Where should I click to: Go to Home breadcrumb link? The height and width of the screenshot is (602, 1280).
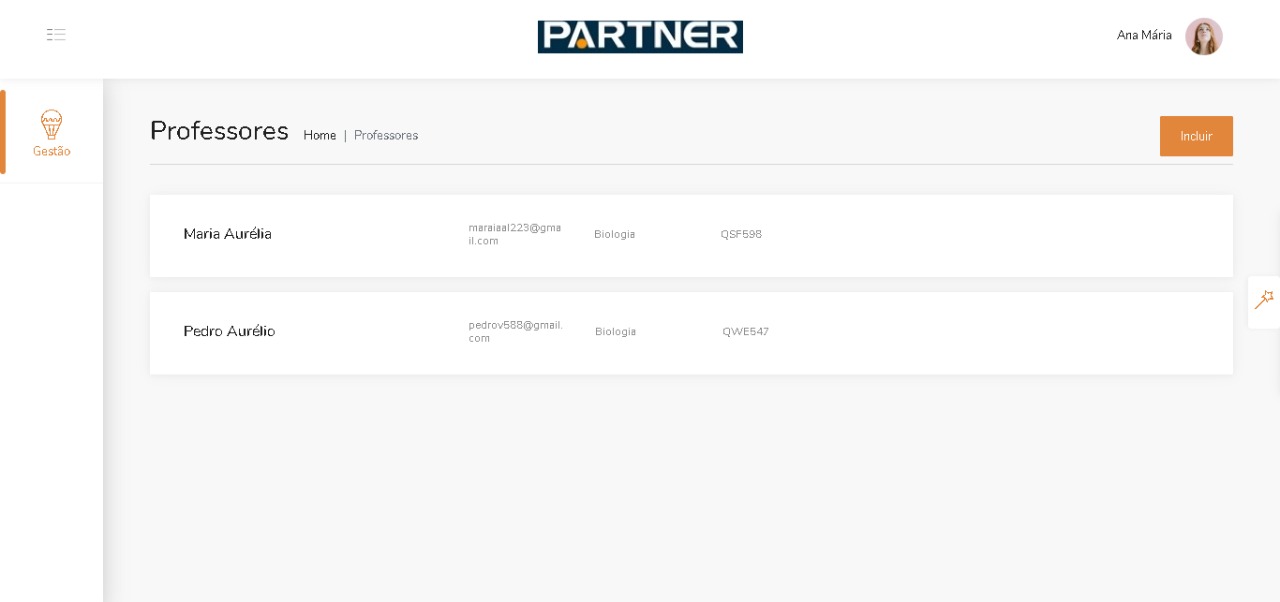(x=320, y=135)
